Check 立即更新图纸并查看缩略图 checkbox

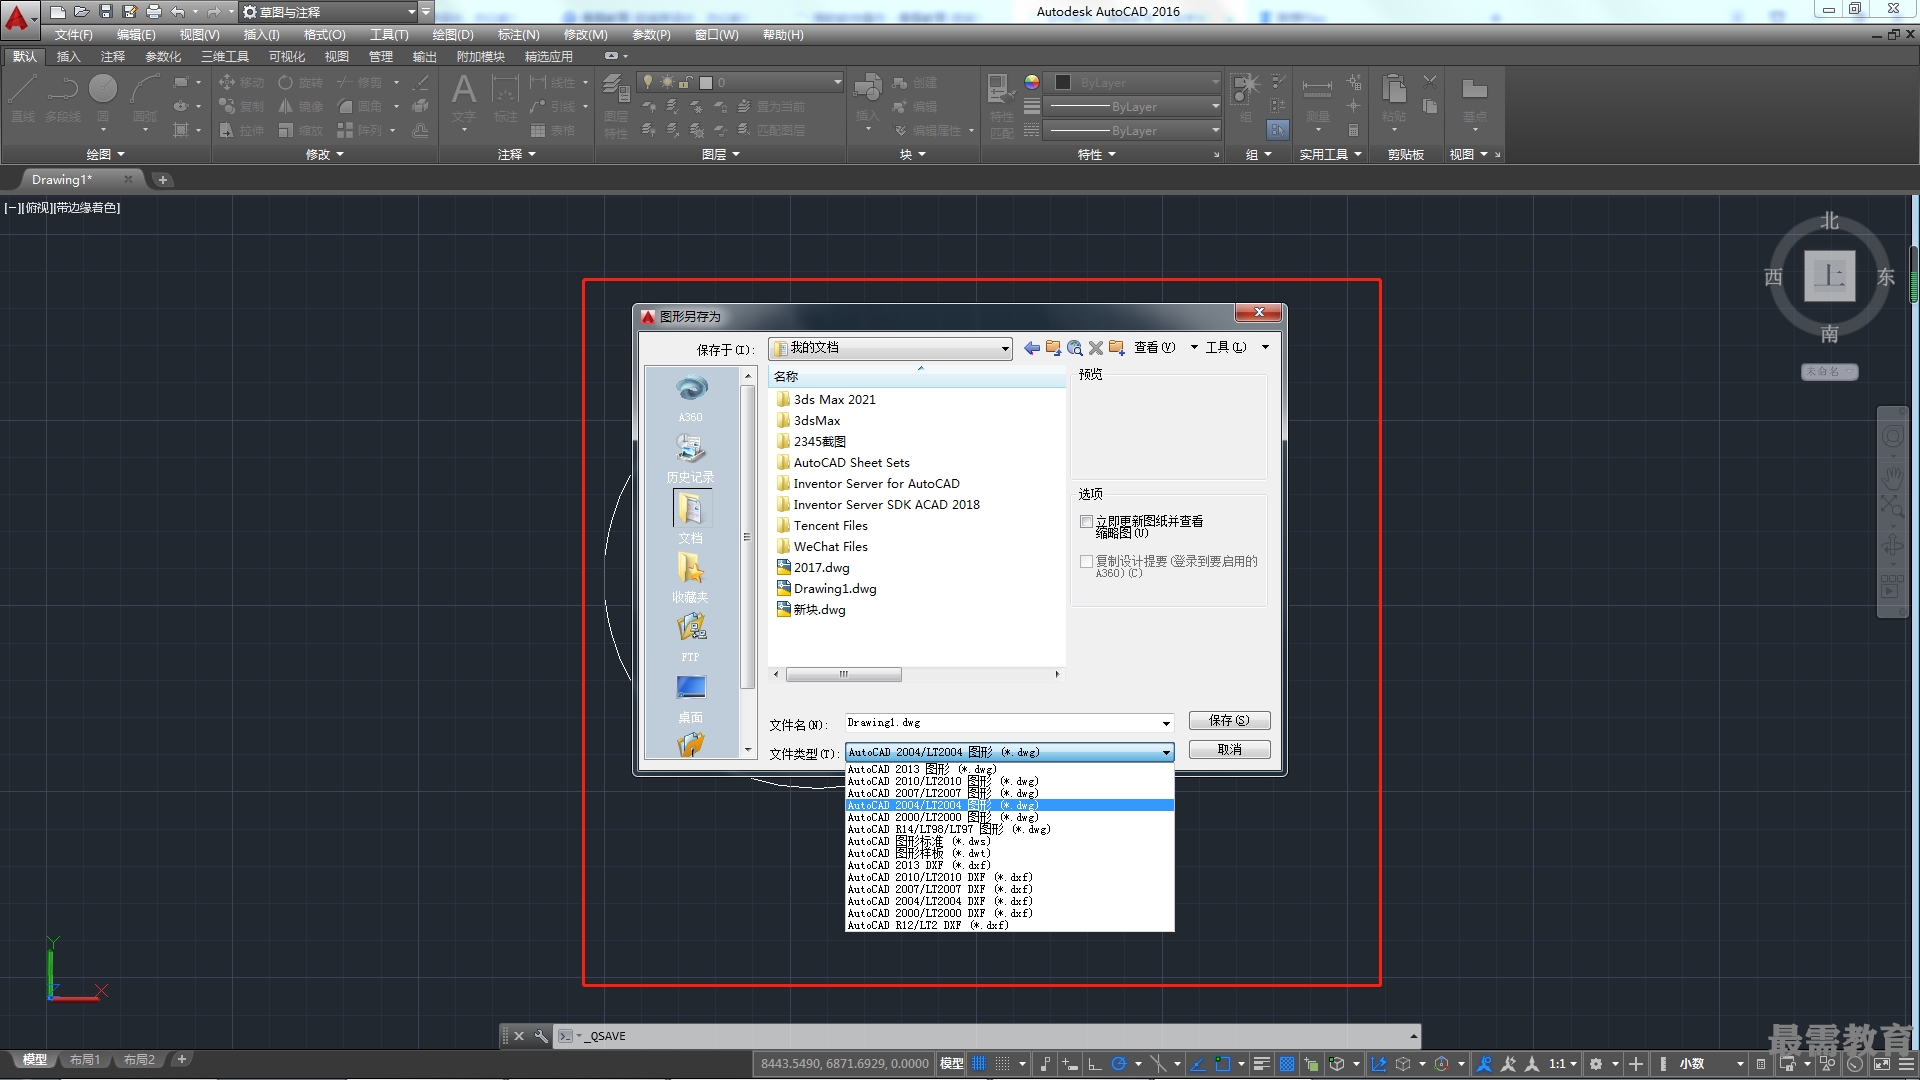(1086, 522)
